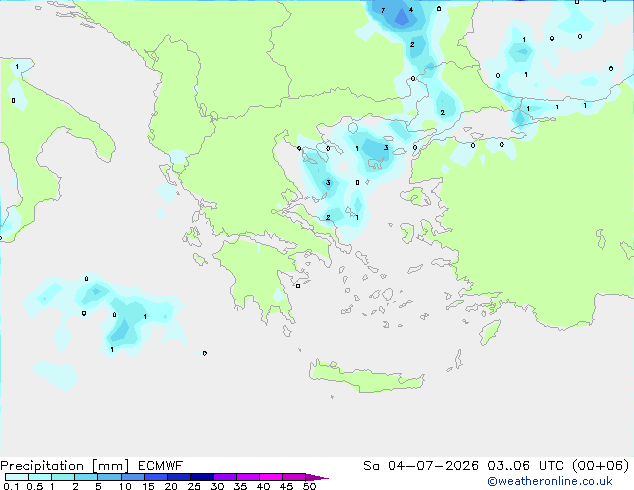
Task: Click the '50' legend scale label
Action: (x=309, y=486)
